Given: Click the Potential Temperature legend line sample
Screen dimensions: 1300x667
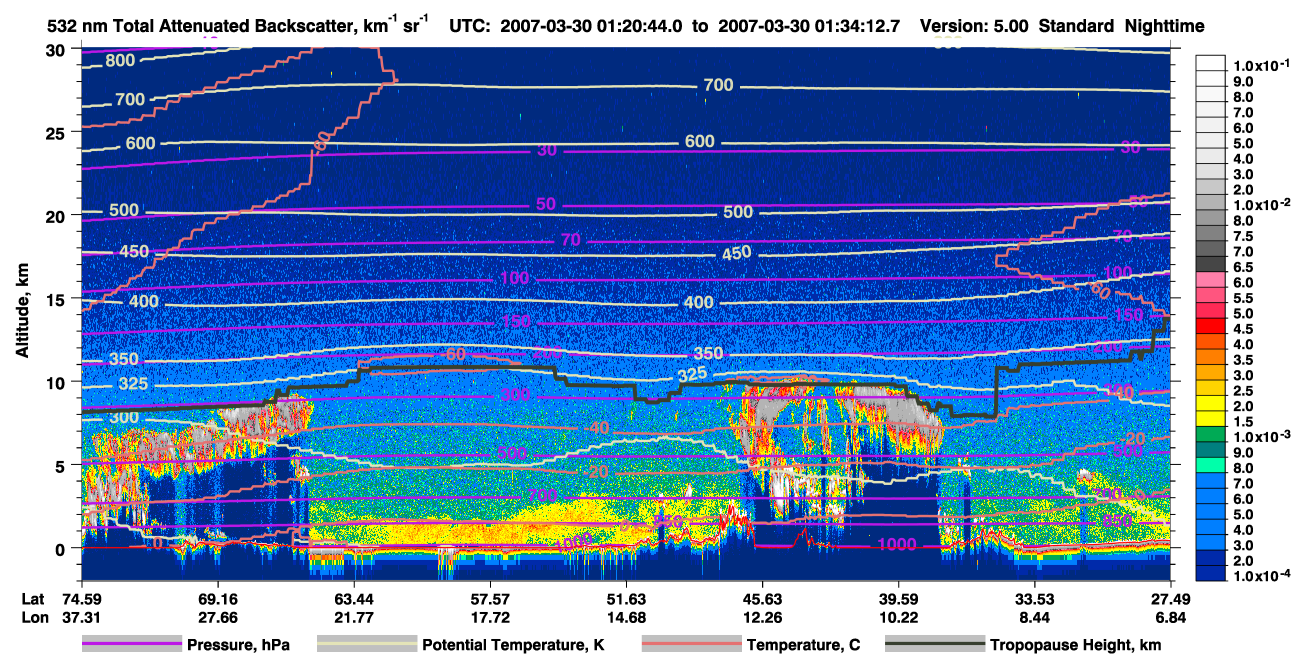Looking at the screenshot, I should (x=366, y=645).
